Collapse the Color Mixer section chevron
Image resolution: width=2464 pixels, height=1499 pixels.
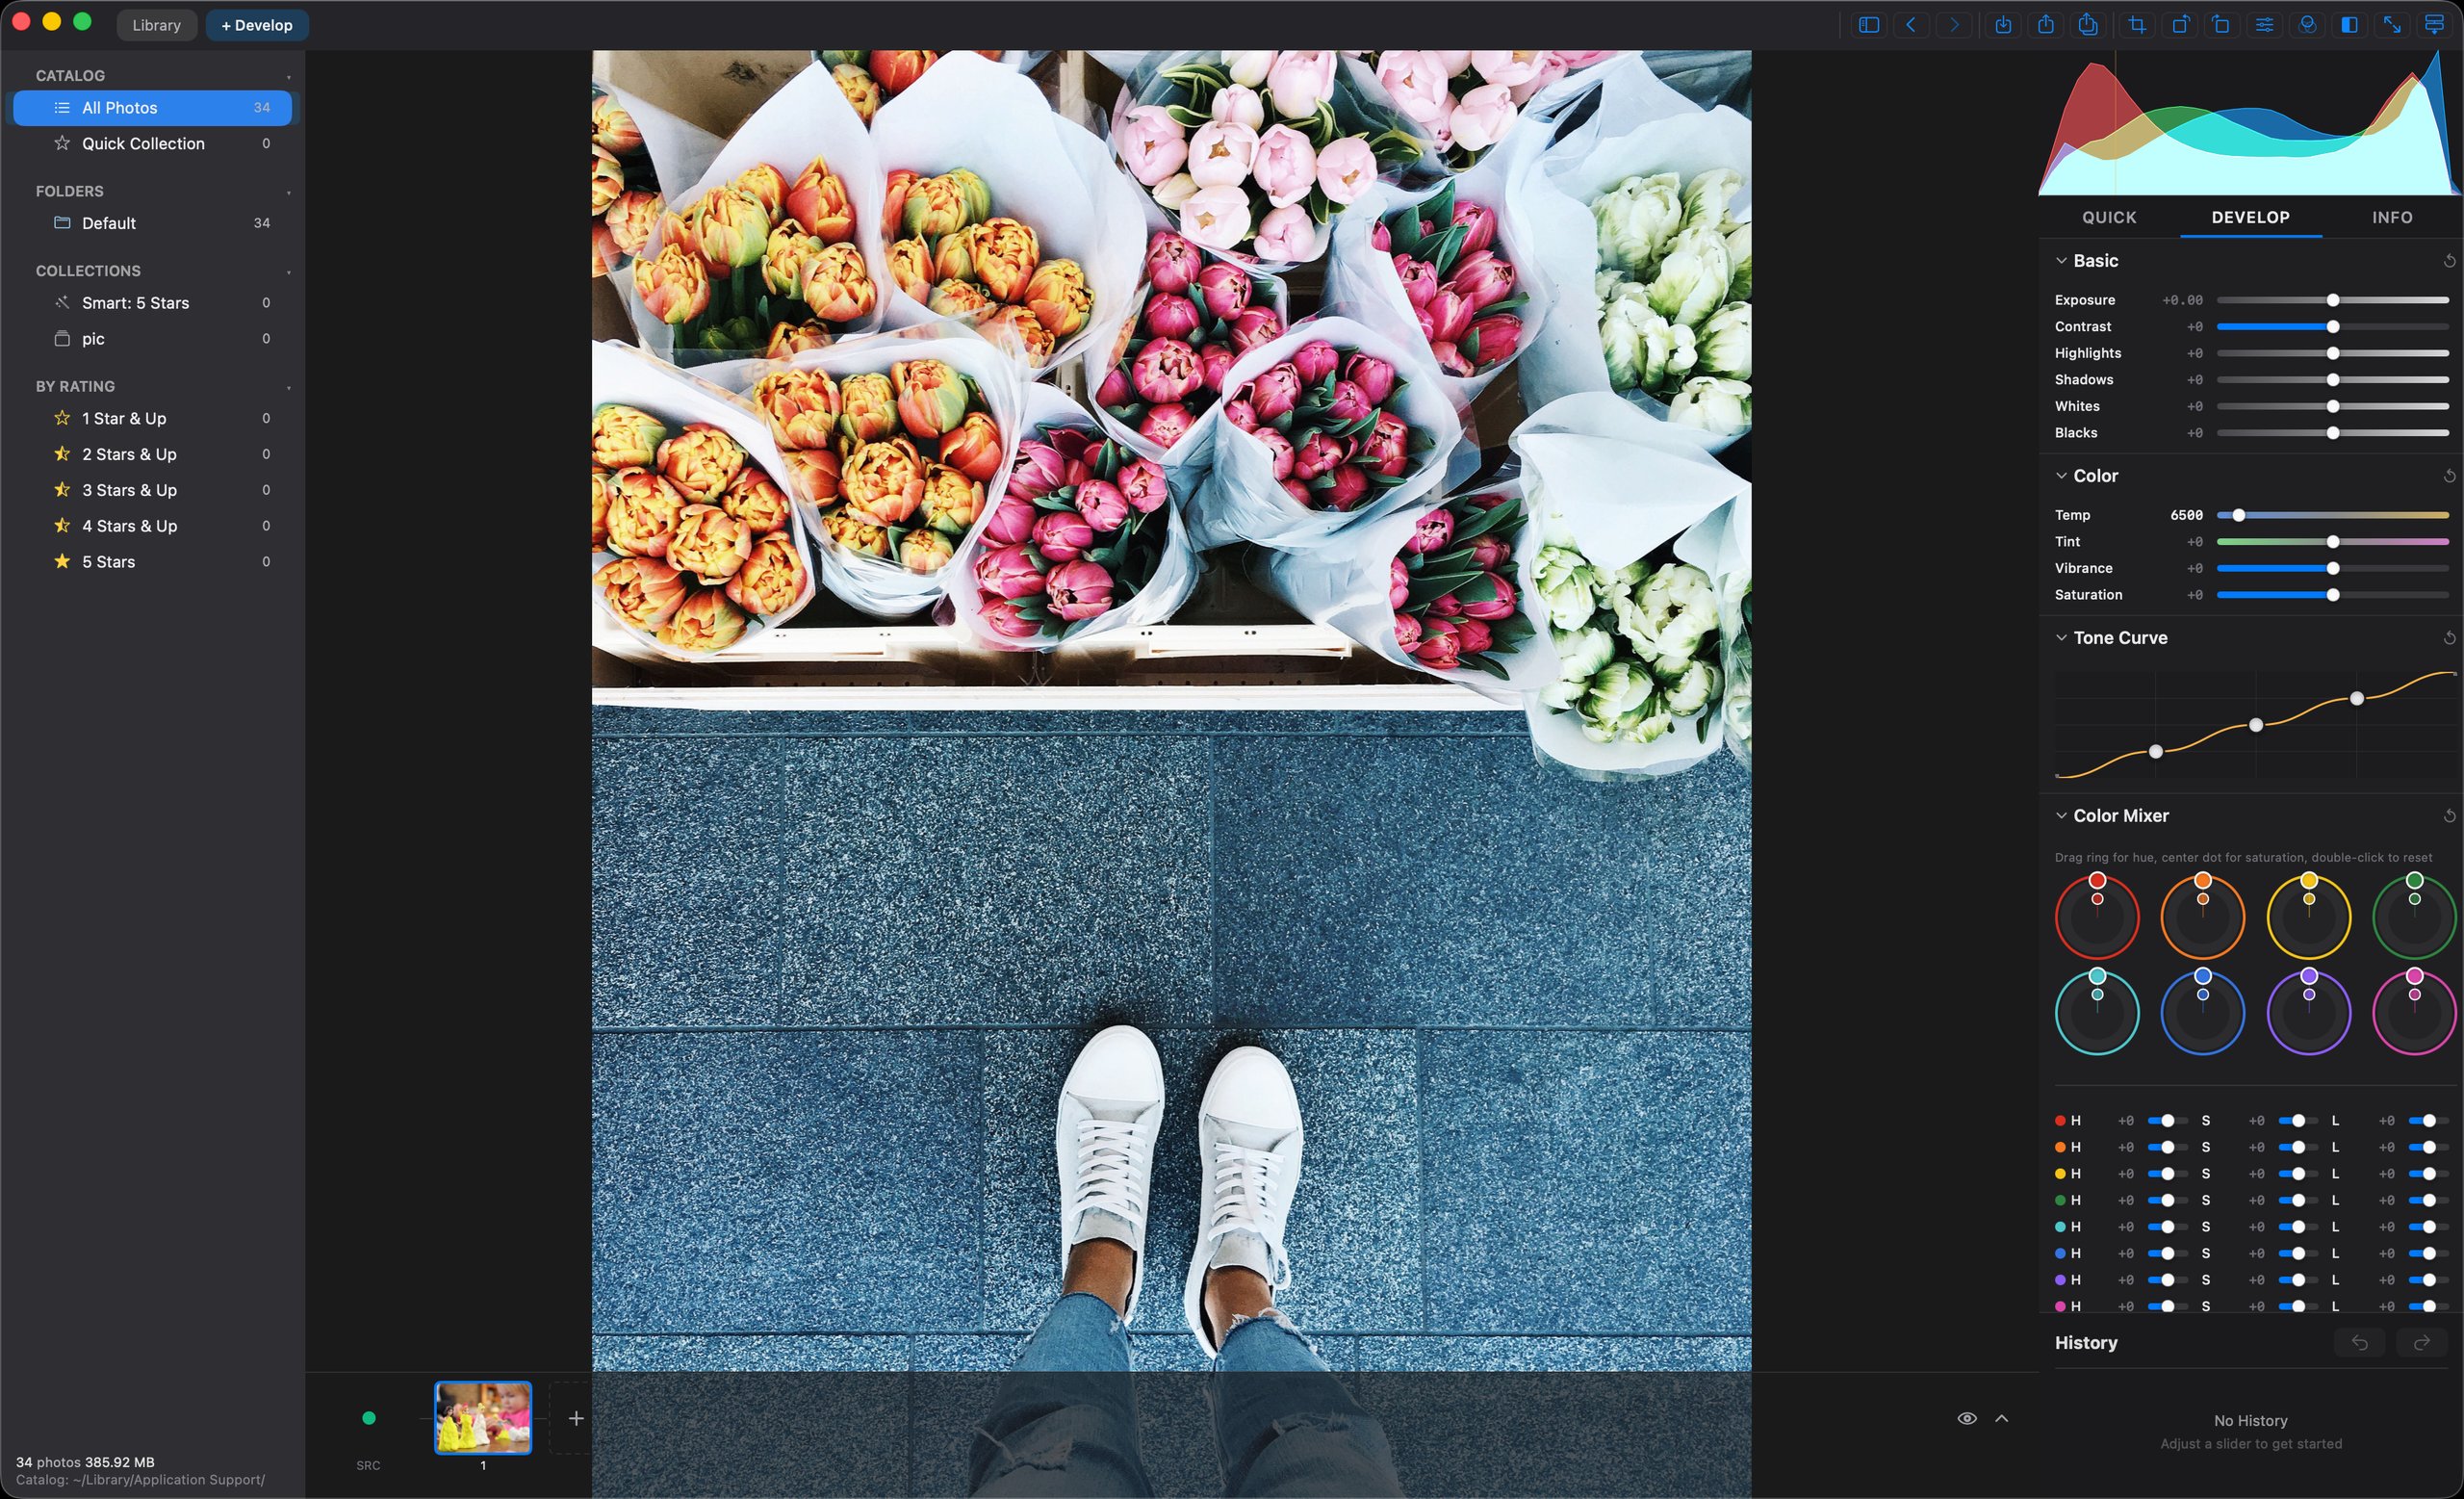pyautogui.click(x=2061, y=816)
